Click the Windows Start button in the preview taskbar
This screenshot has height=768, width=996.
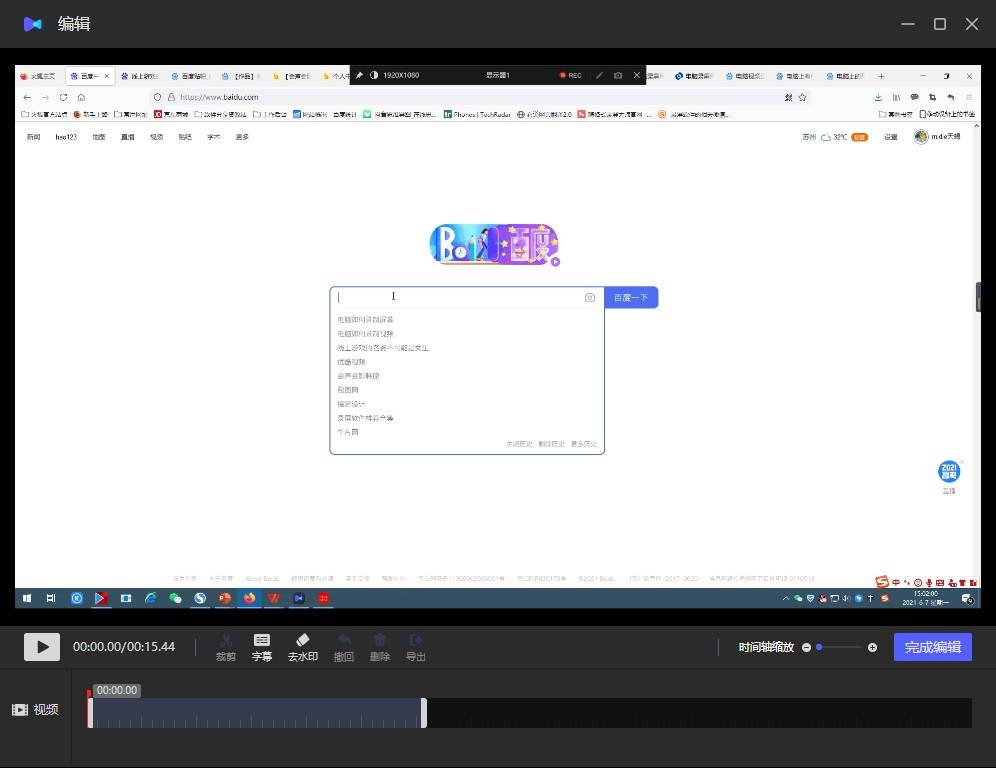(x=27, y=598)
